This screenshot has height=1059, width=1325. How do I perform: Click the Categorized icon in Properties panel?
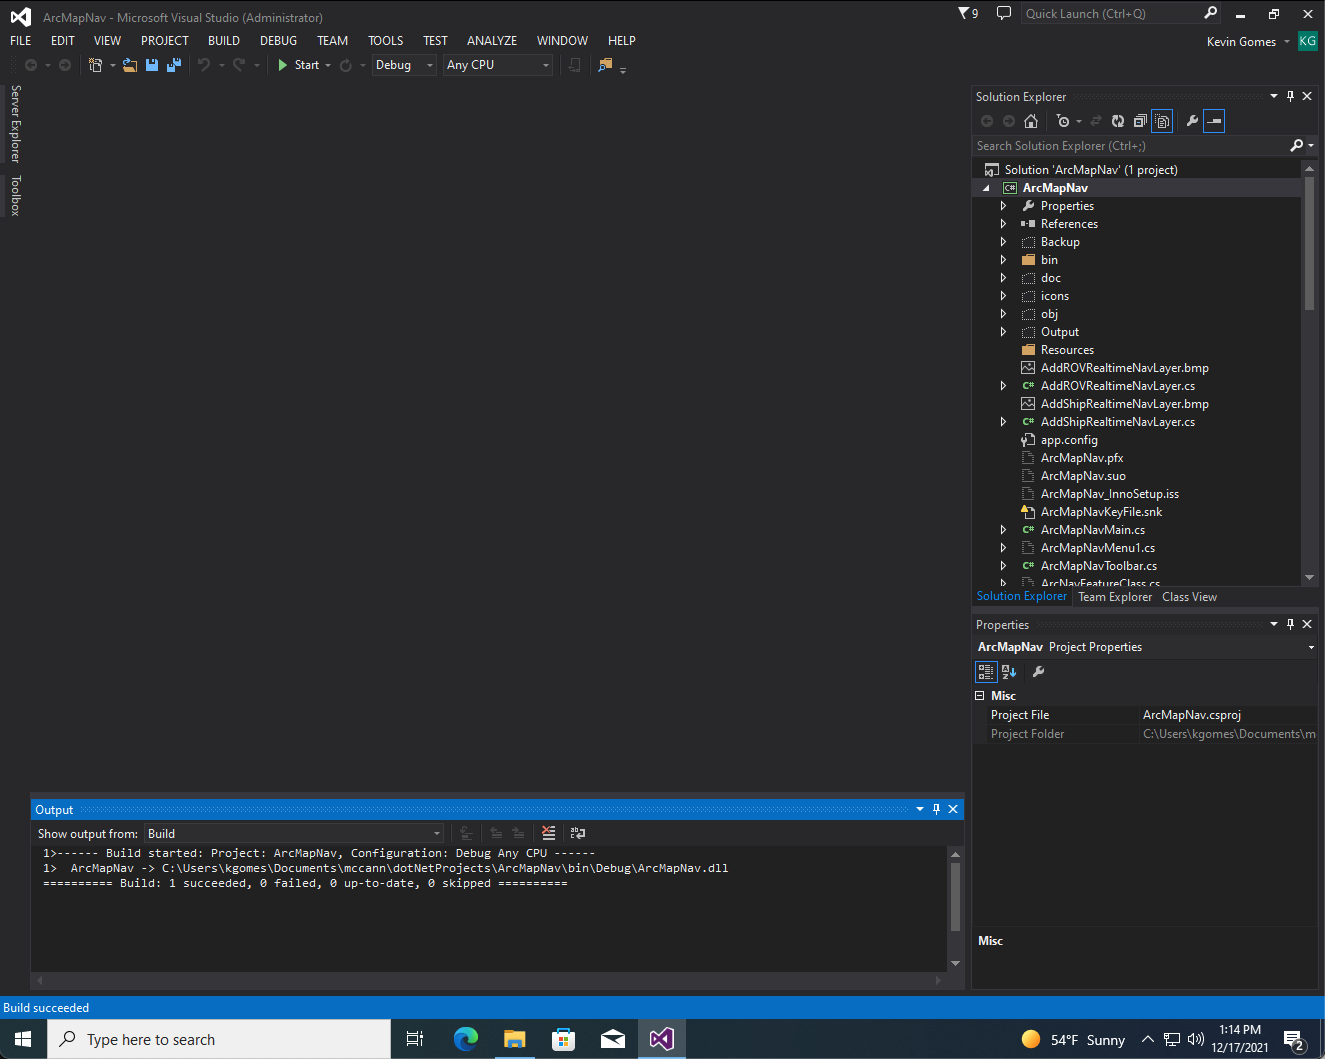(986, 672)
